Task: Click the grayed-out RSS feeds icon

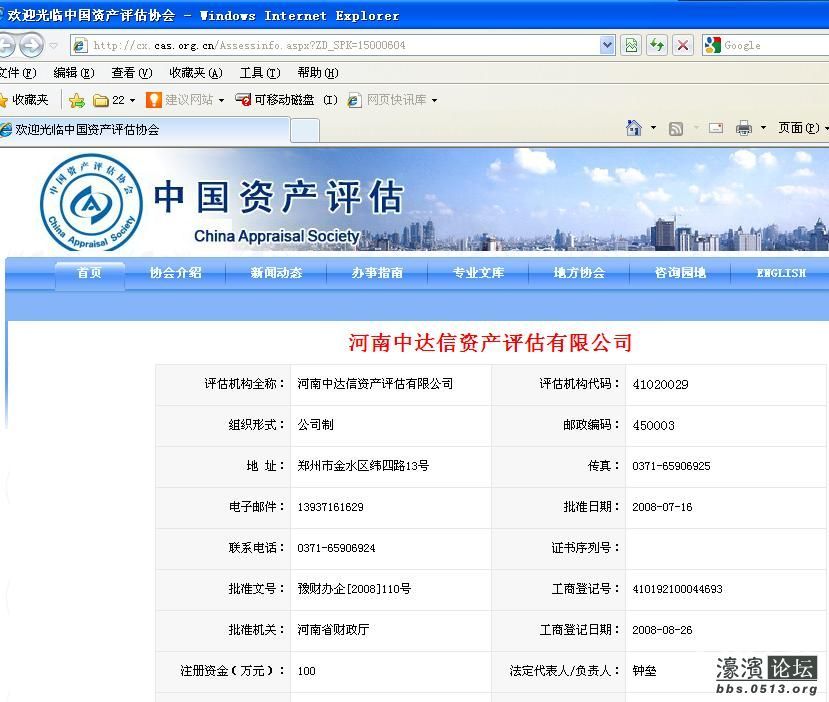Action: pyautogui.click(x=675, y=128)
